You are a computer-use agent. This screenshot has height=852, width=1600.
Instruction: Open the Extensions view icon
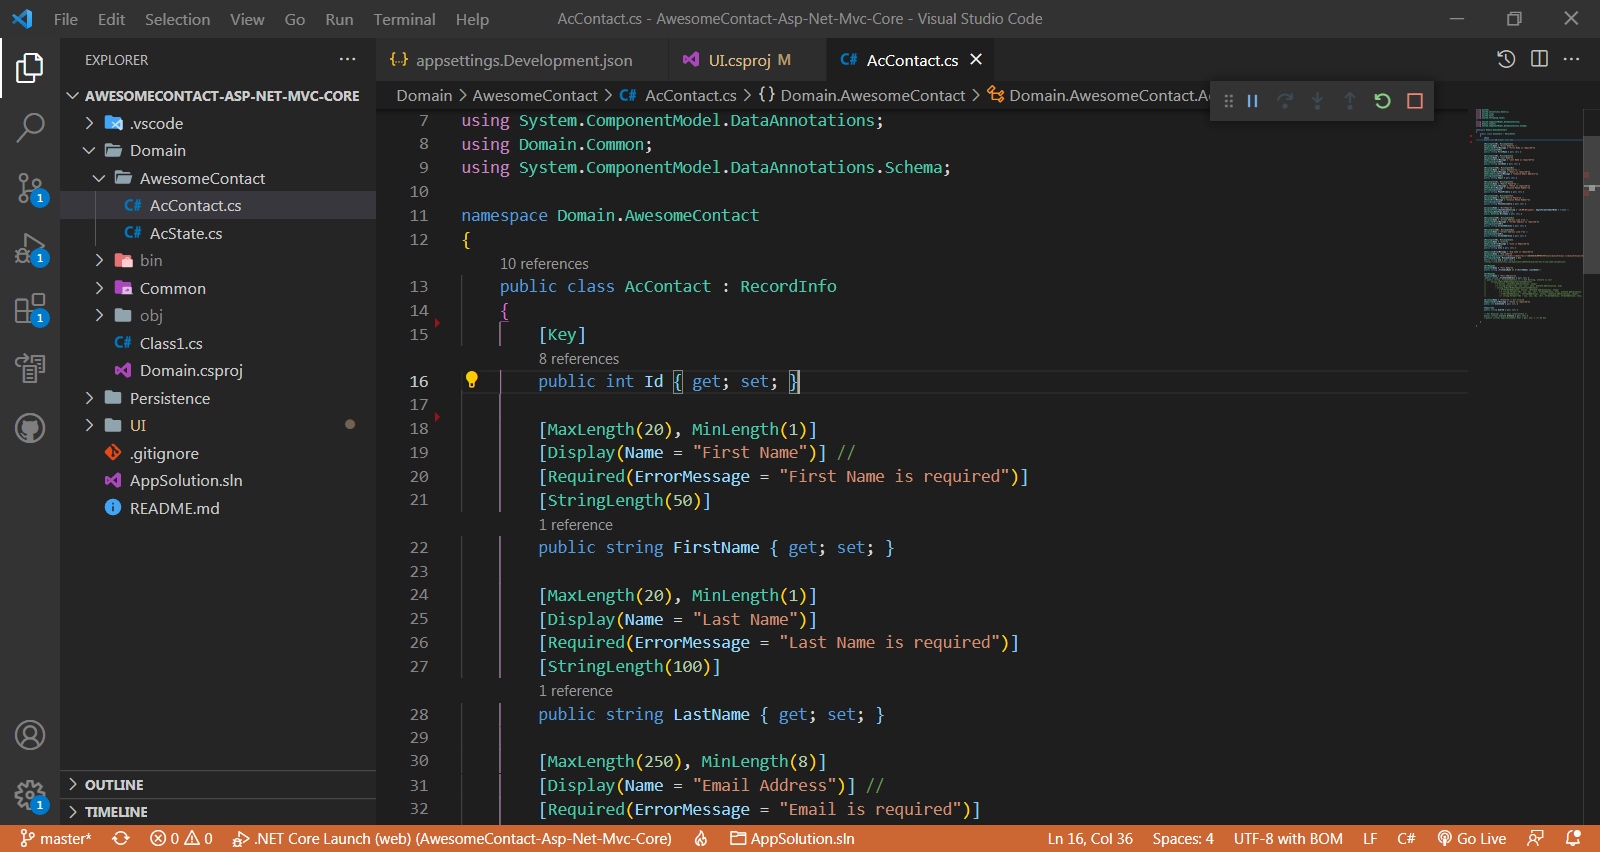30,309
